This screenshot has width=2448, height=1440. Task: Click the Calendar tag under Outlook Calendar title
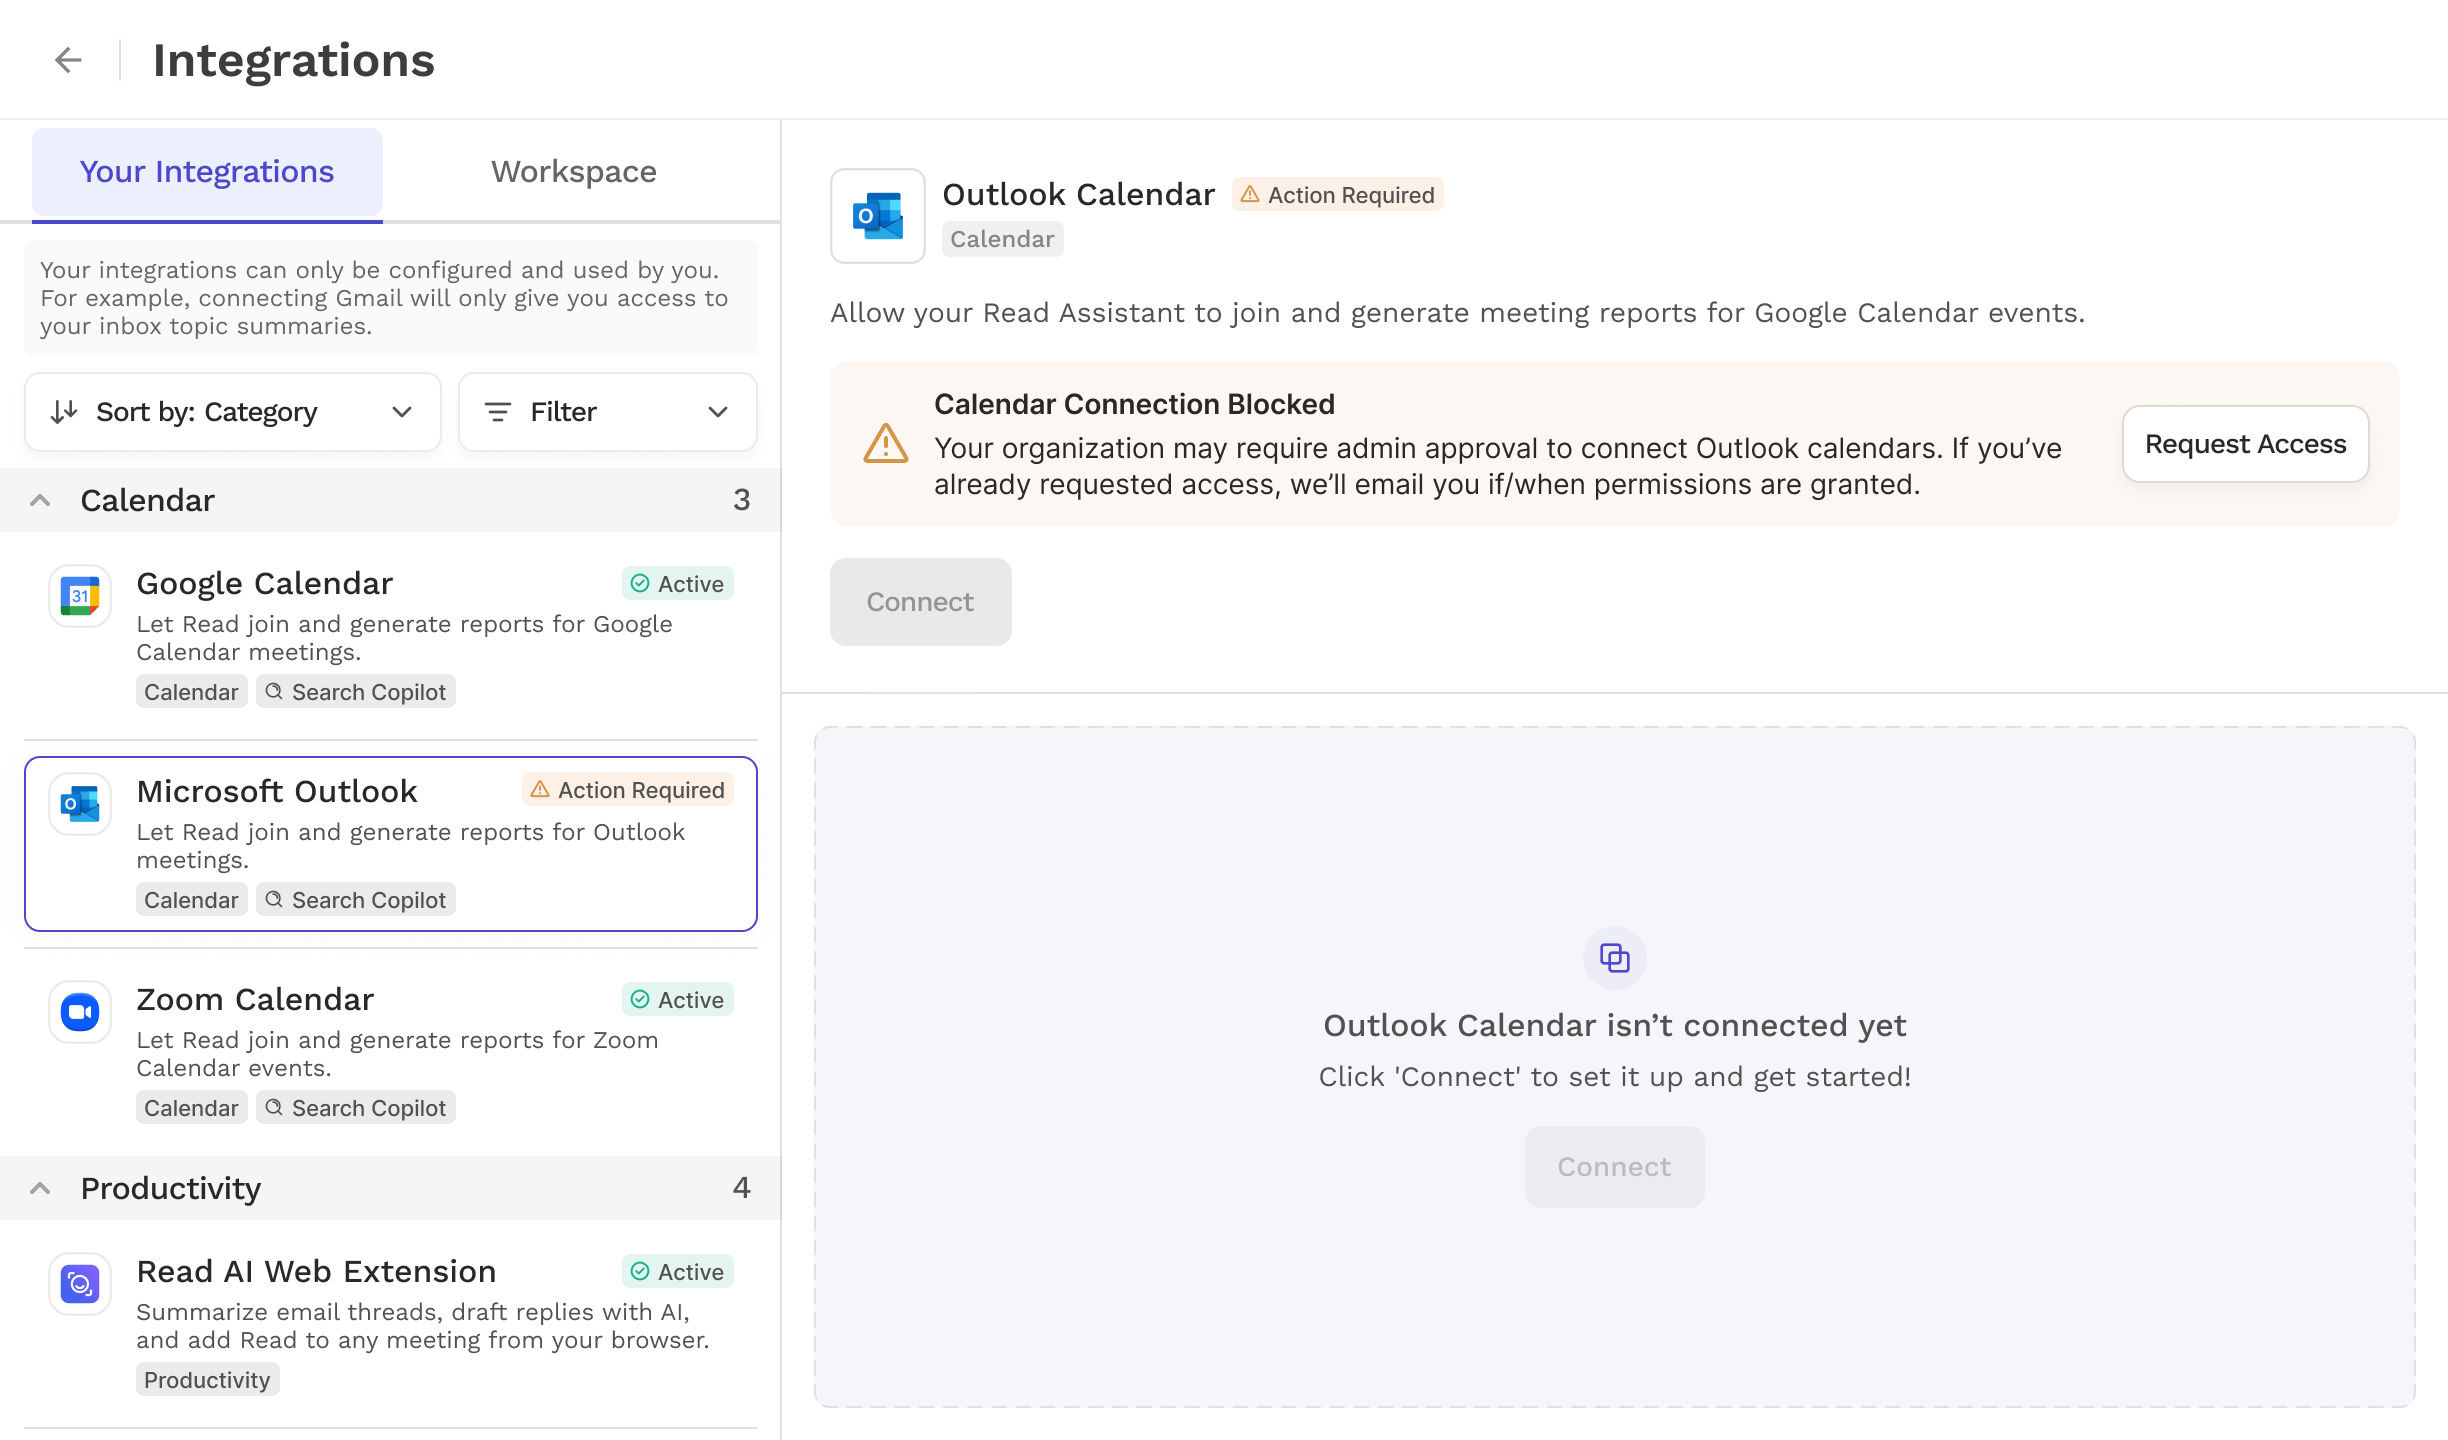pos(1002,239)
